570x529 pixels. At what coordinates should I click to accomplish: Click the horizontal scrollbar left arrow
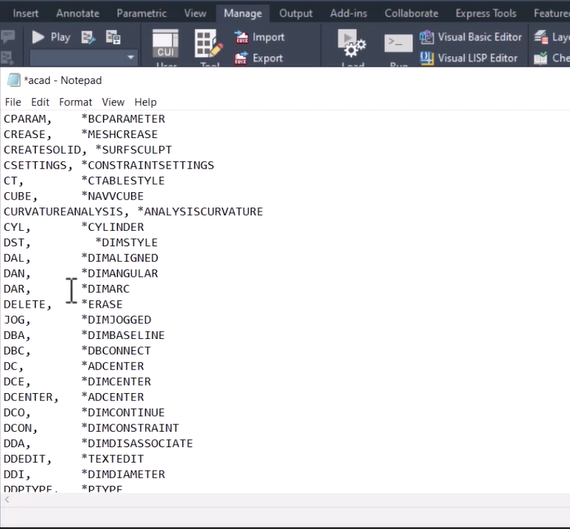(7, 500)
